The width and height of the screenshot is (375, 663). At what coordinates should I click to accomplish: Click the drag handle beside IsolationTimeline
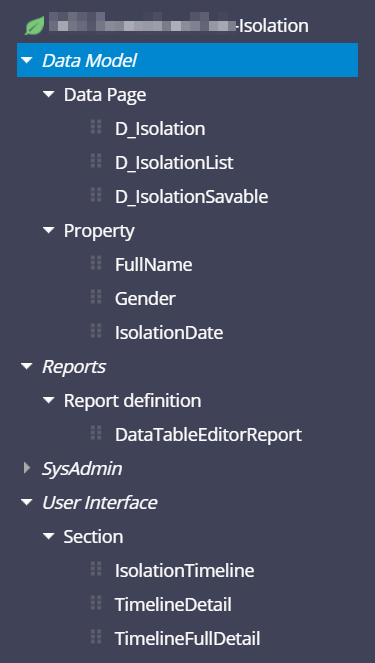pos(96,569)
